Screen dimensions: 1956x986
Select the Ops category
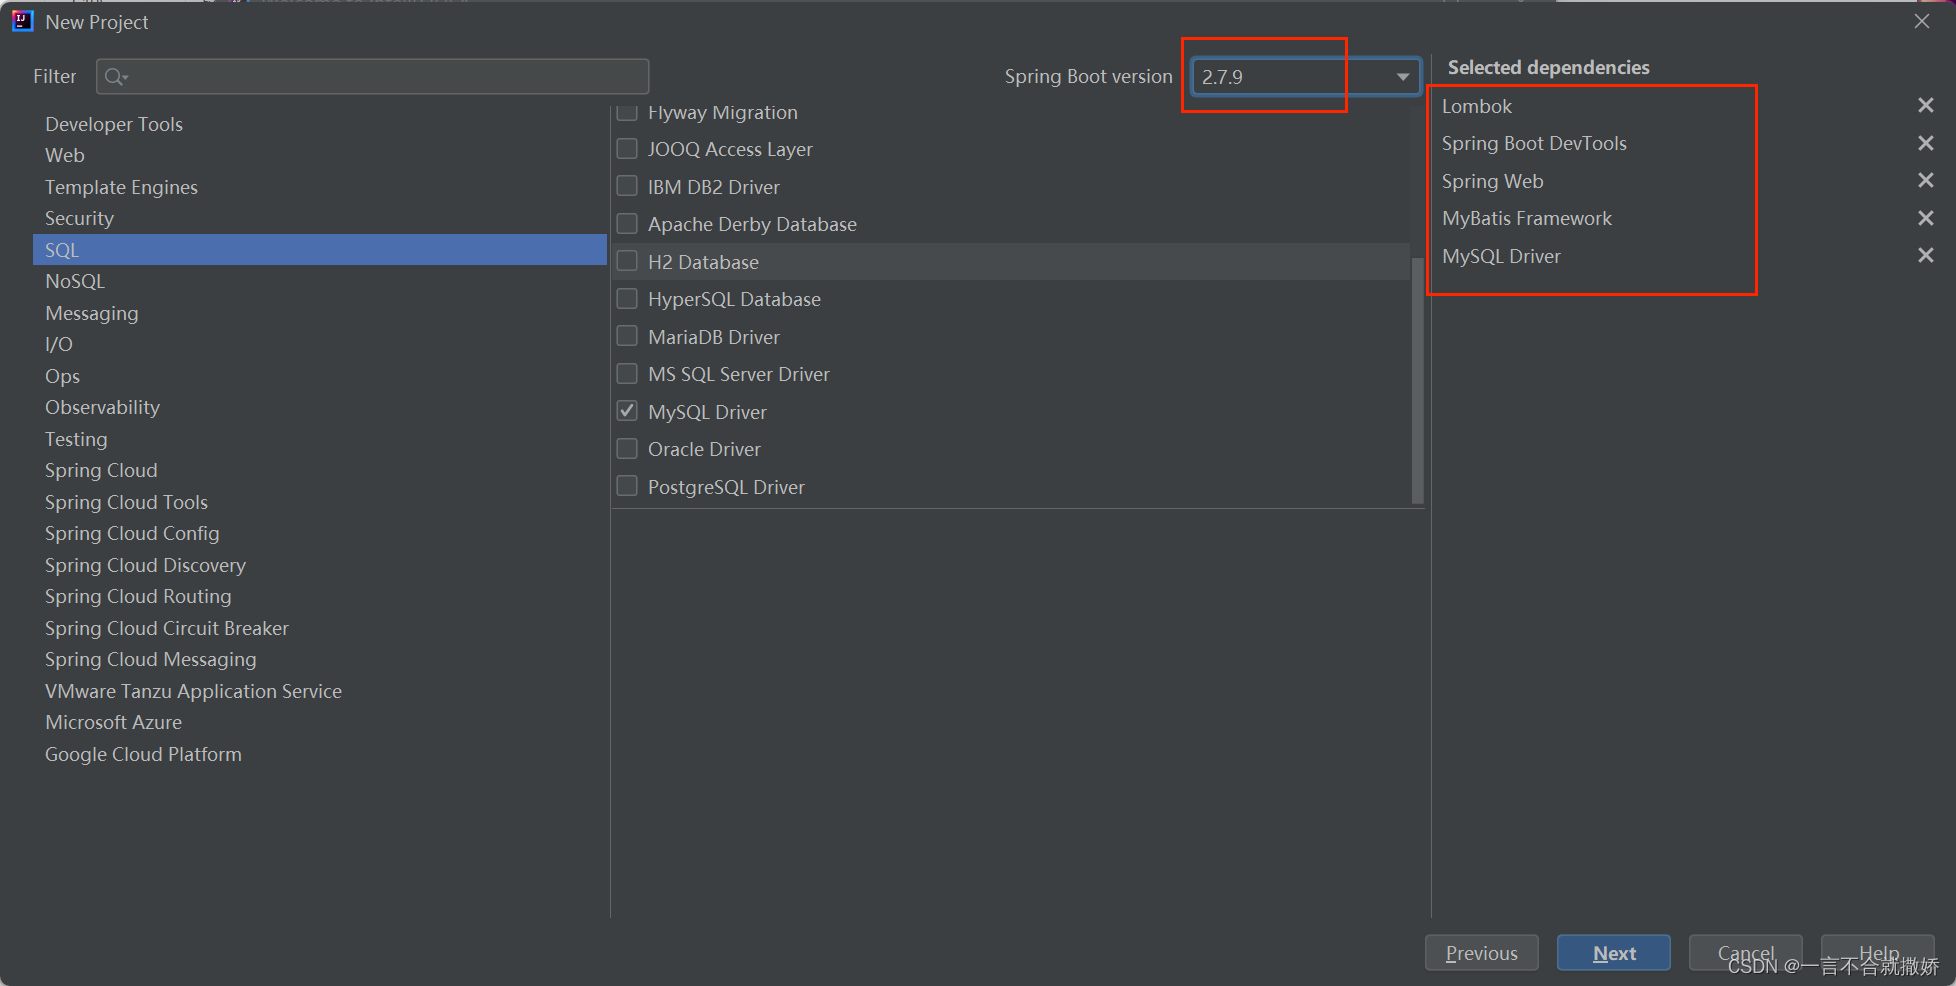click(320, 376)
